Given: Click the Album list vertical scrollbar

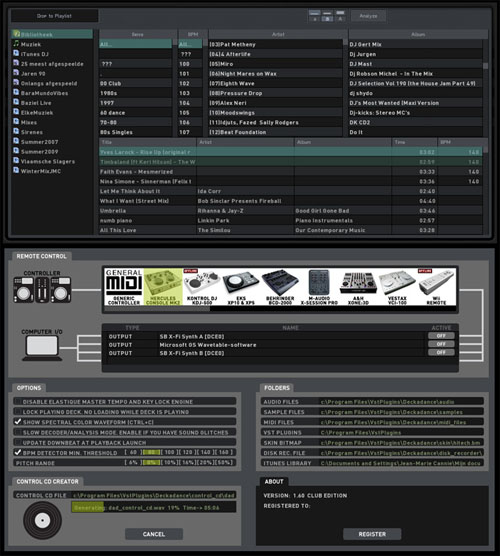Looking at the screenshot, I should click(485, 66).
